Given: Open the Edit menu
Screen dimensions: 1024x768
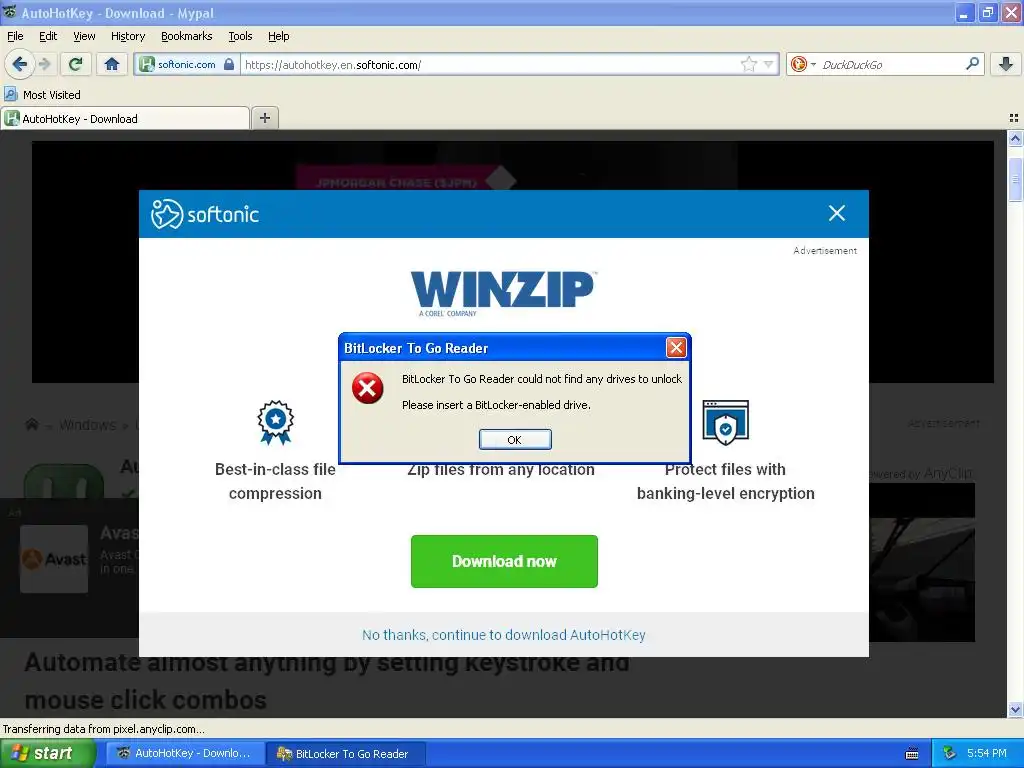Looking at the screenshot, I should tap(48, 36).
